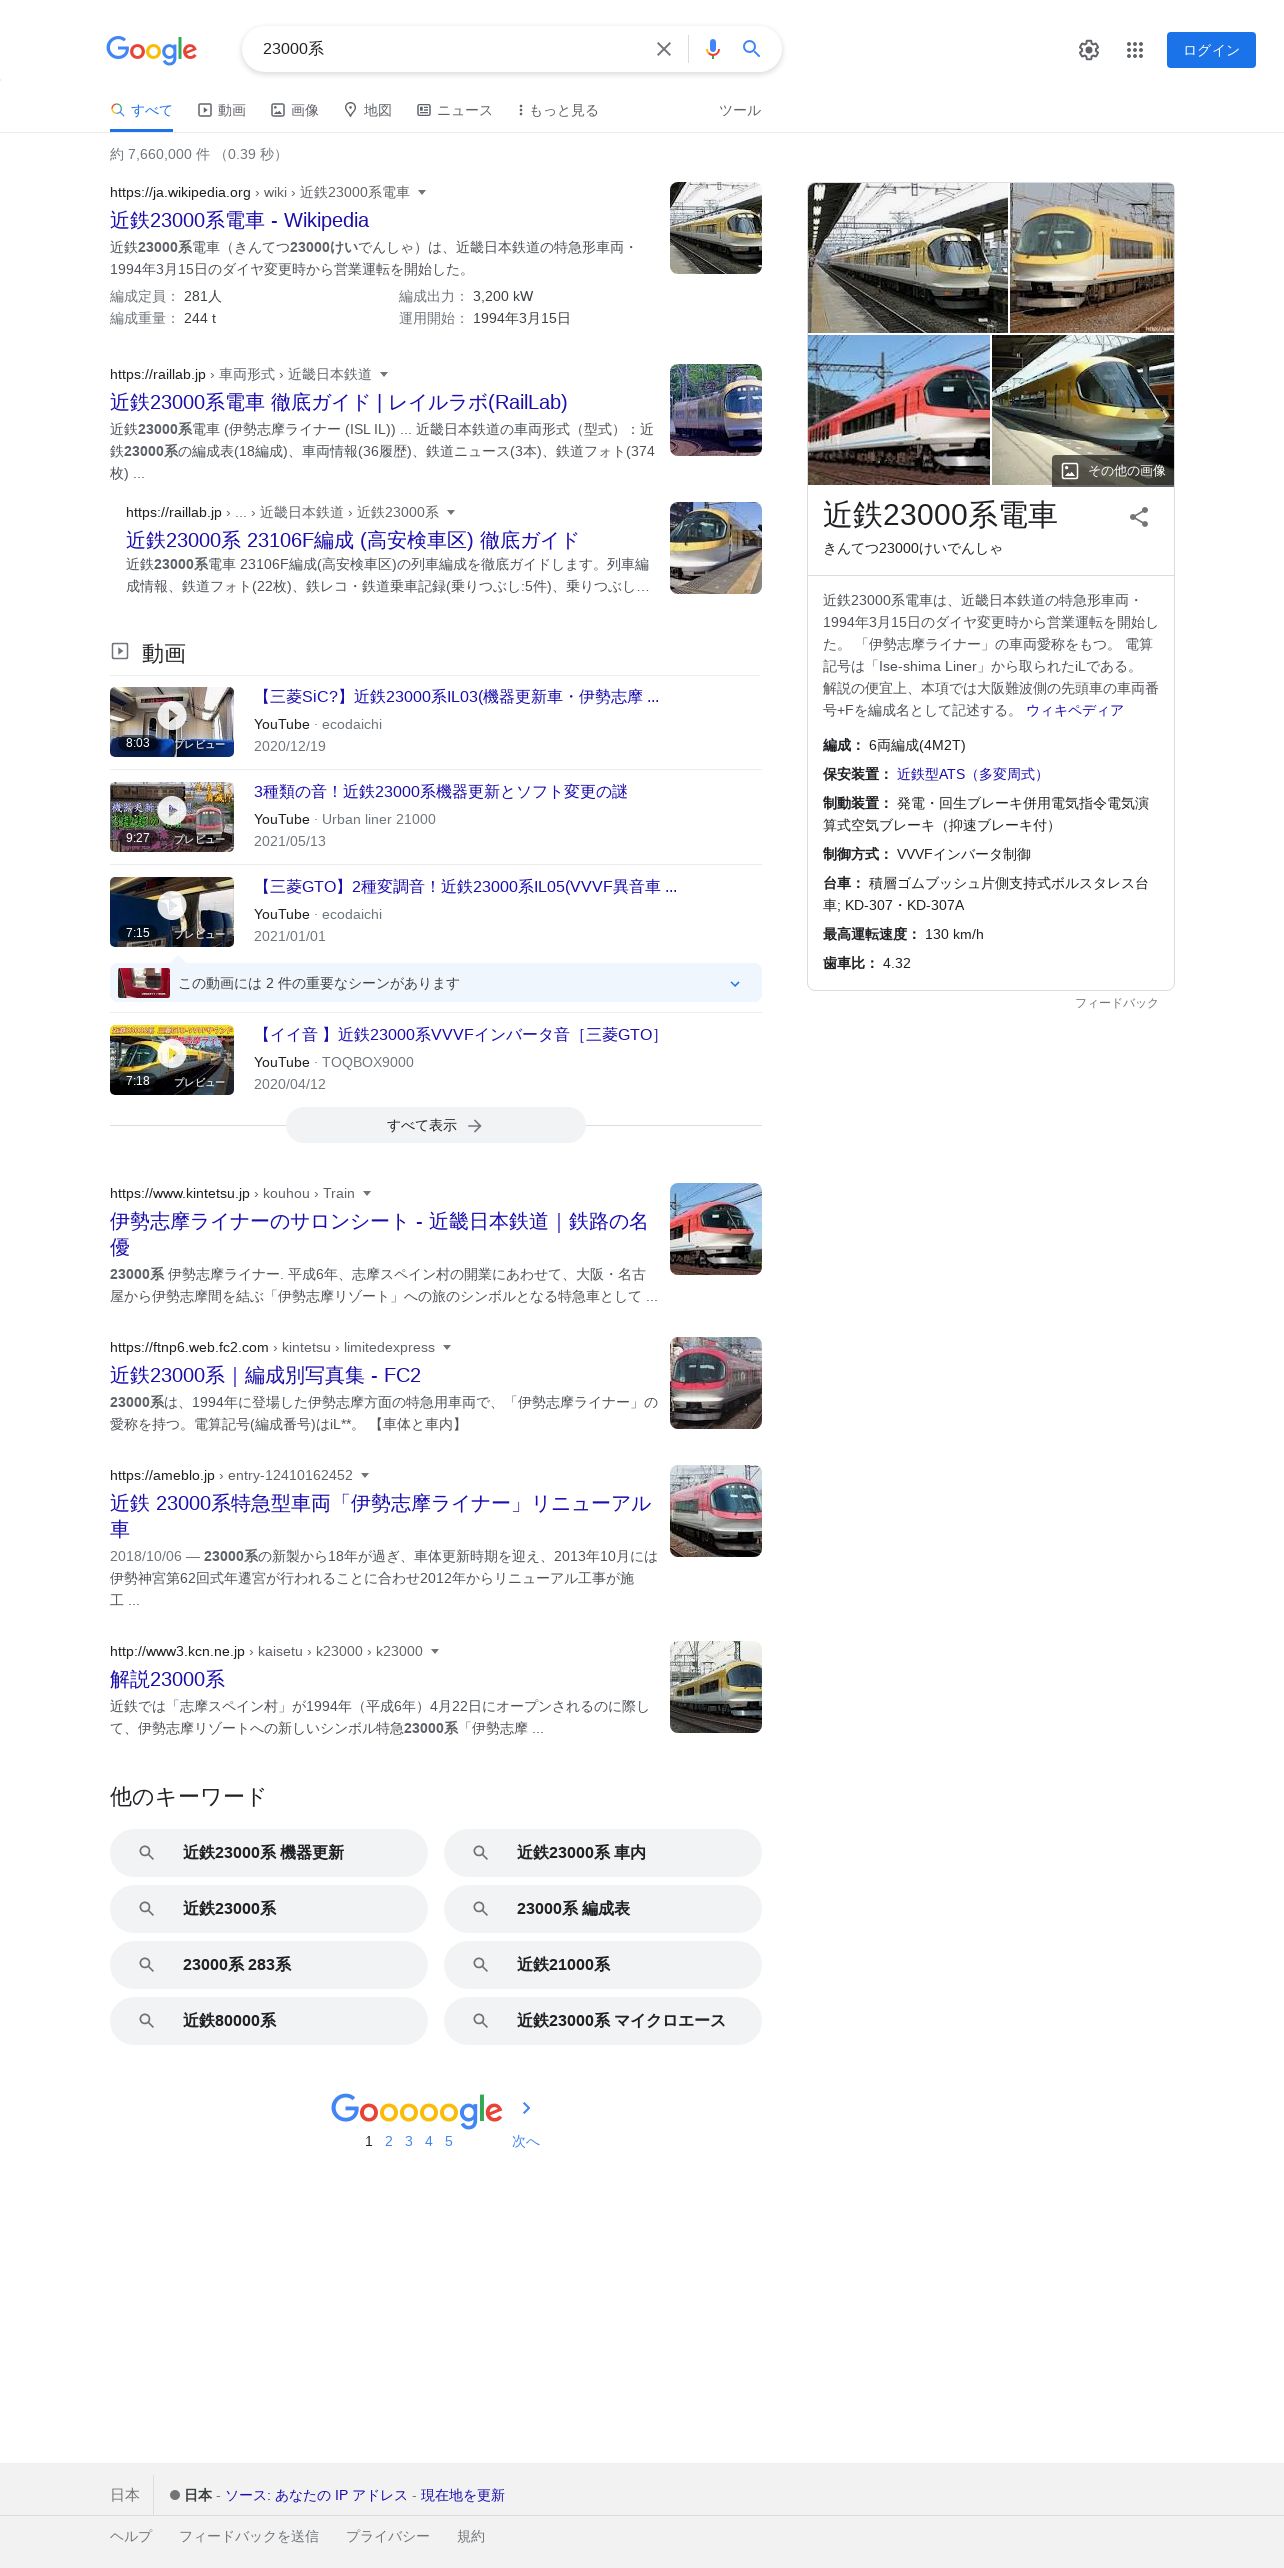Click すべて表示 videos button
Viewport: 1284px width, 2568px height.
(x=436, y=1125)
